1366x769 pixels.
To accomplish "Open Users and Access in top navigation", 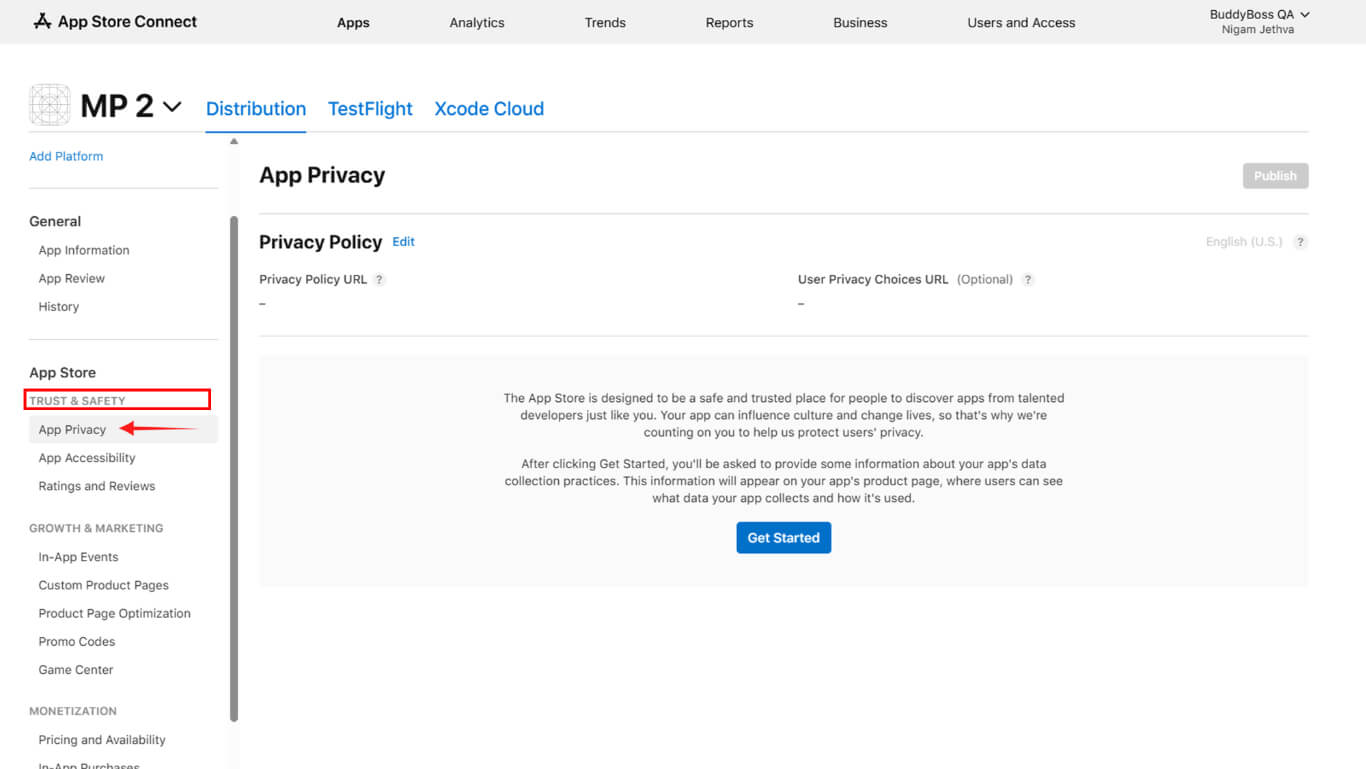I will pyautogui.click(x=1021, y=22).
